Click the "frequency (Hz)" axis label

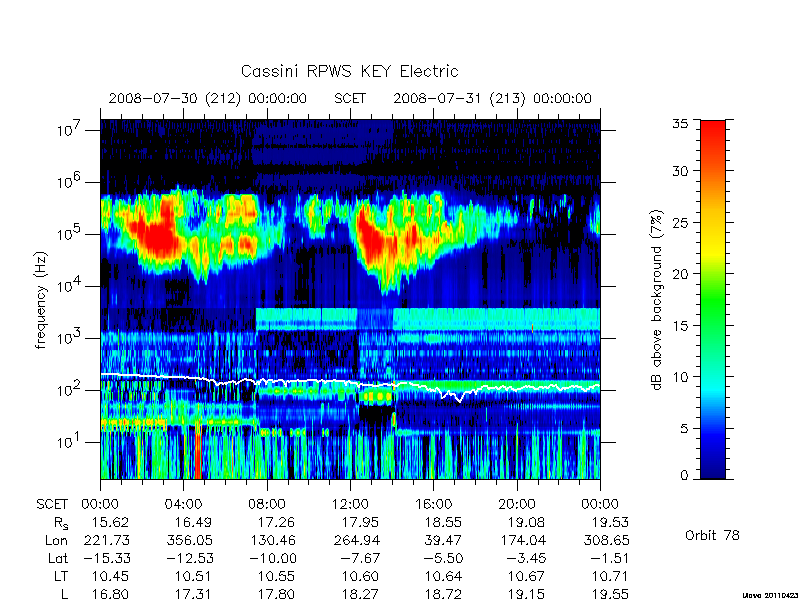(41, 300)
